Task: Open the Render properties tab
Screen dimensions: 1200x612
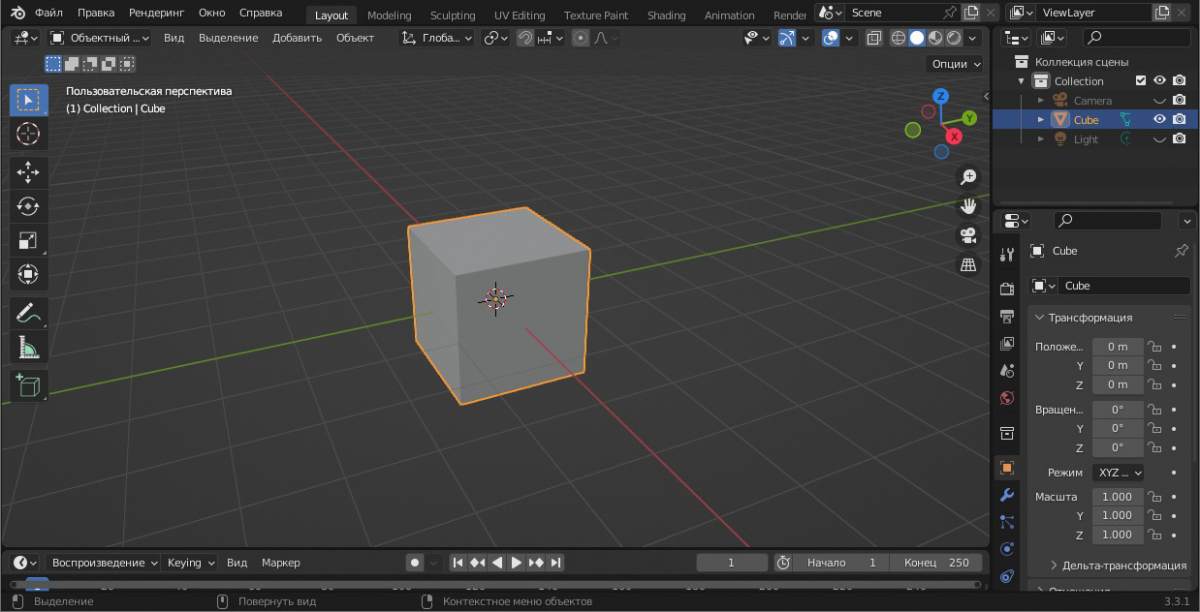Action: [1007, 289]
